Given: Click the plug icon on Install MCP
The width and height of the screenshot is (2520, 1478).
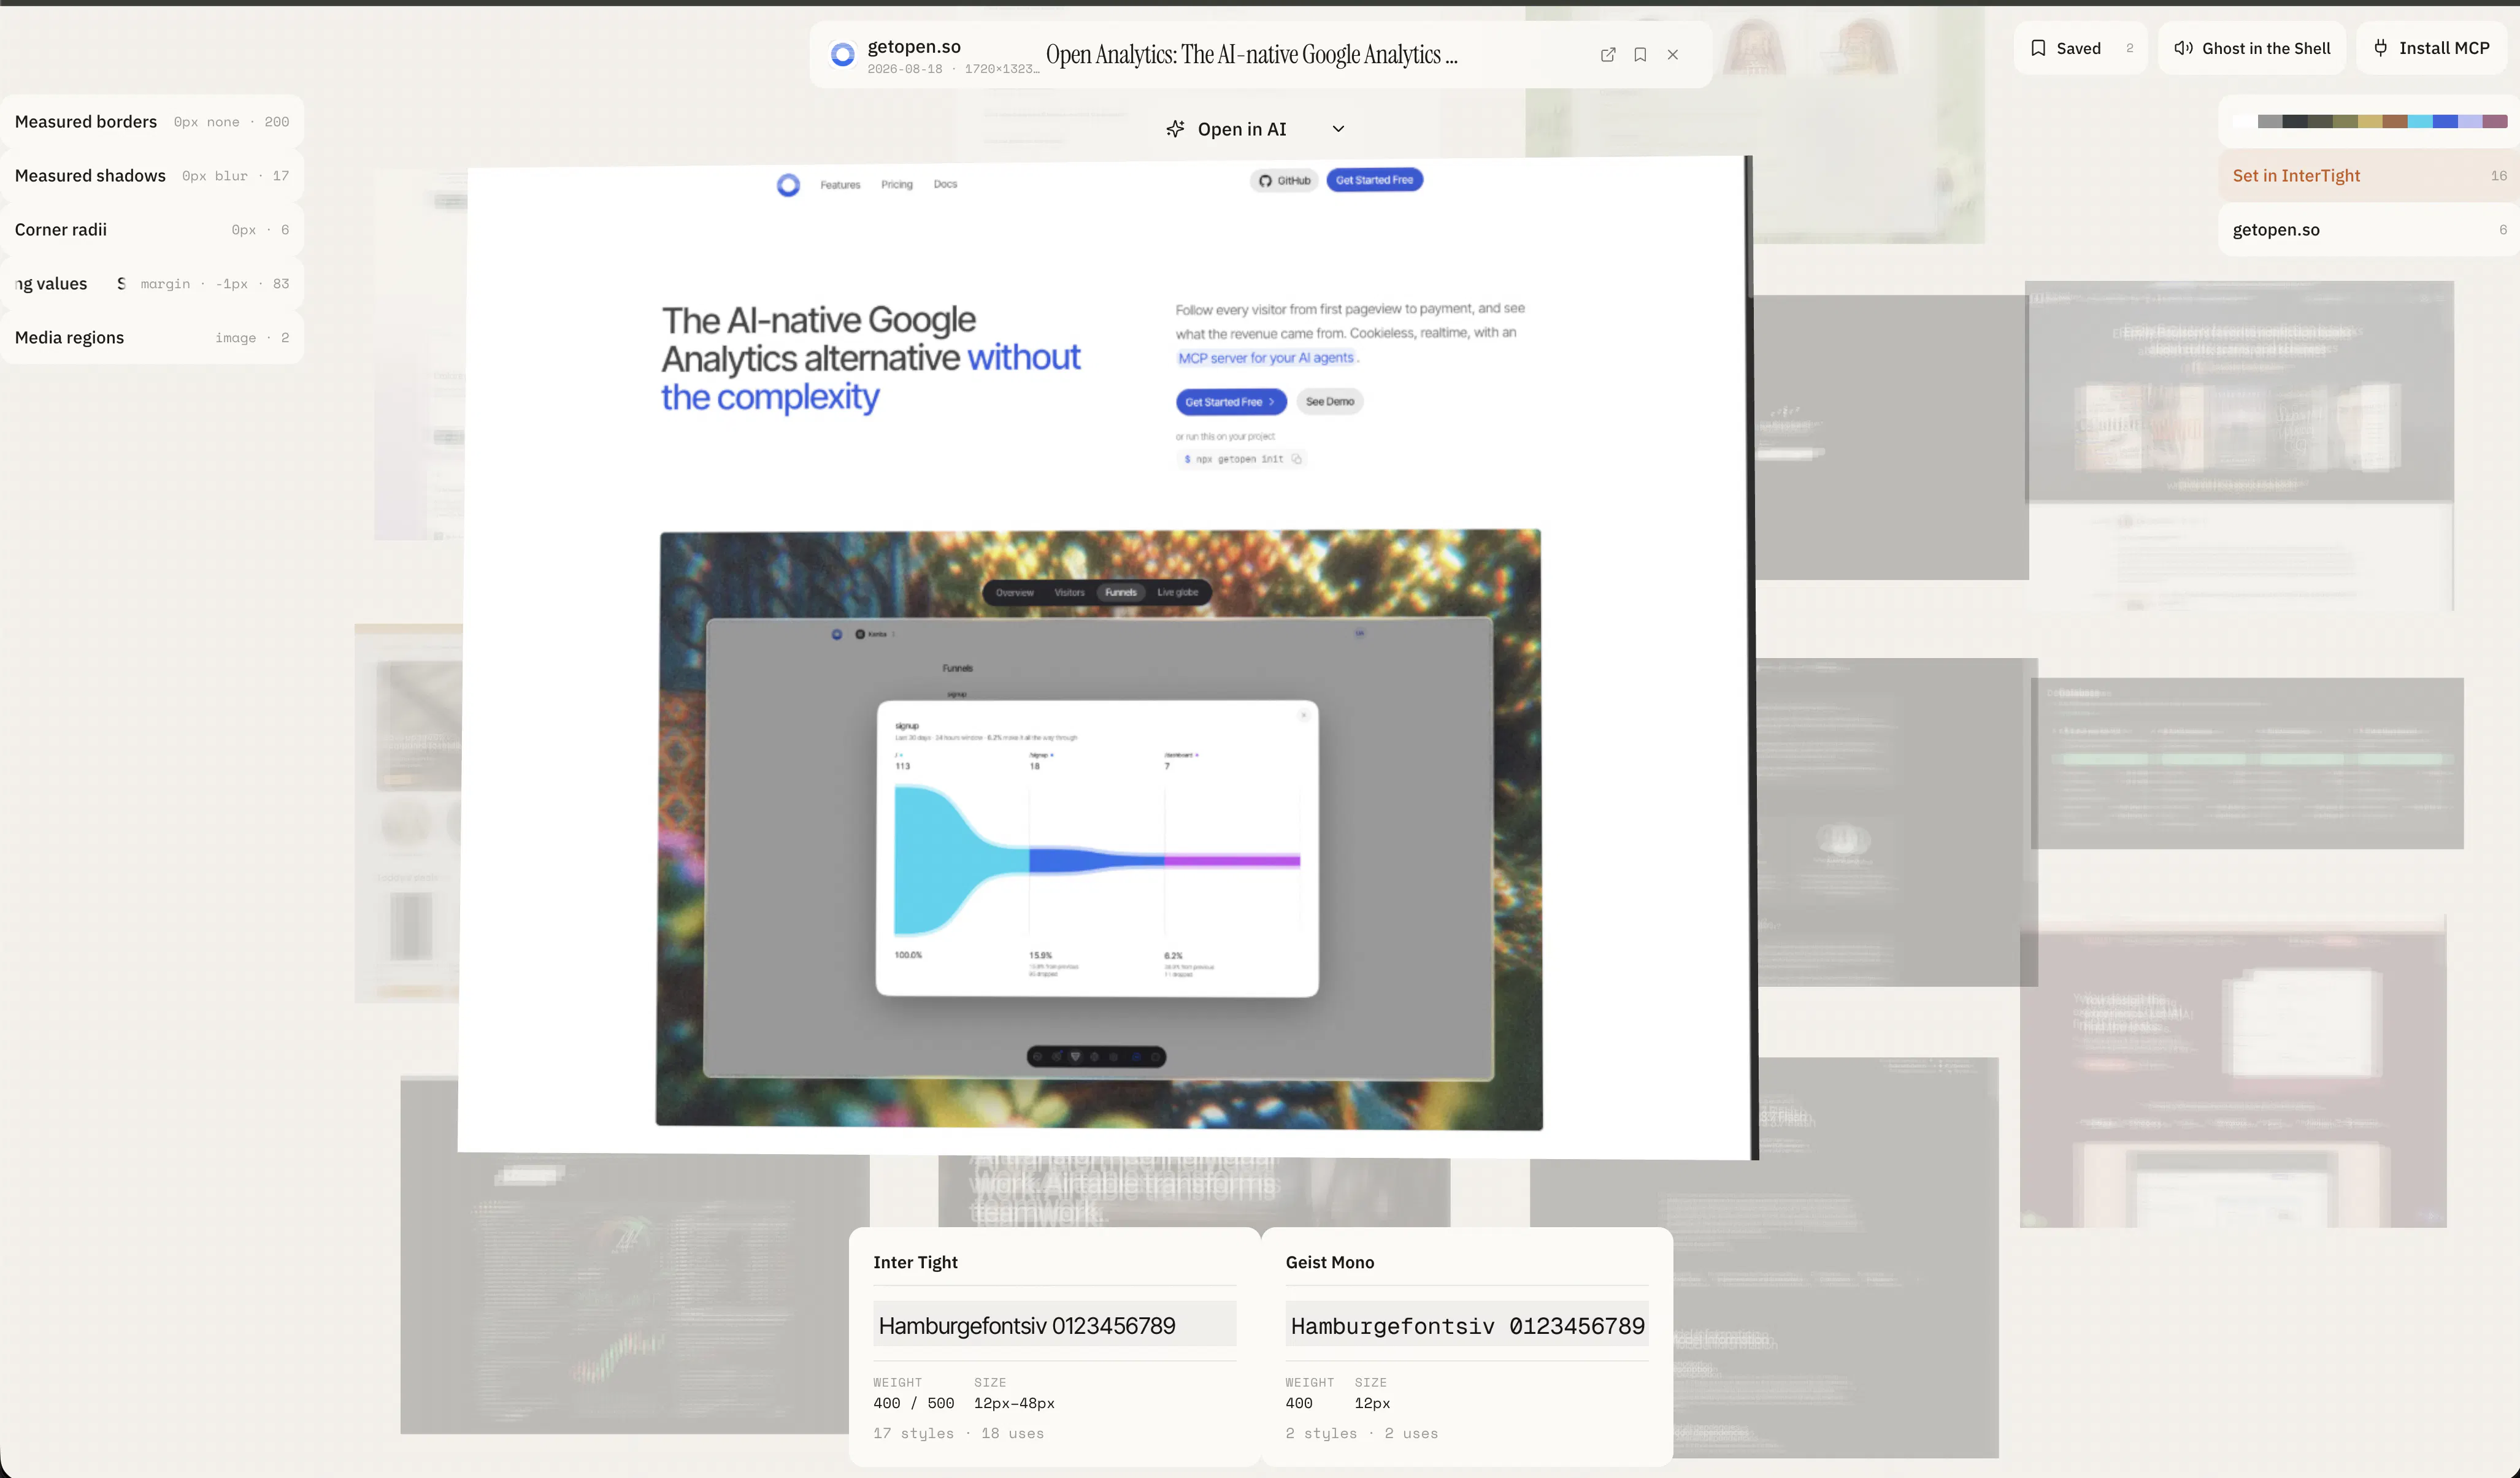Looking at the screenshot, I should click(x=2381, y=48).
